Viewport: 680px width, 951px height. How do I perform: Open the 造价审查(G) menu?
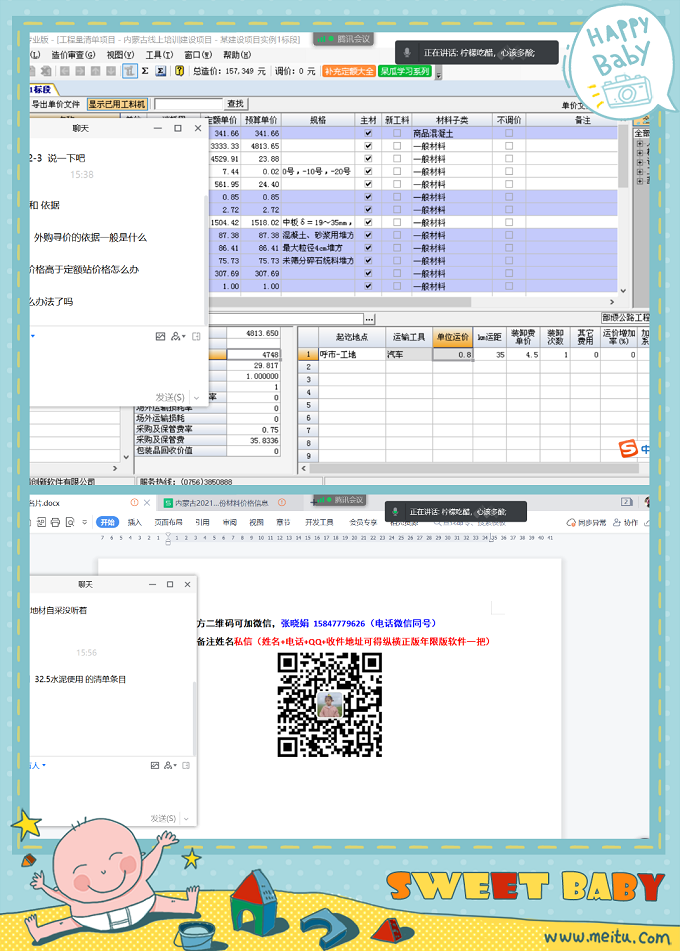(73, 55)
